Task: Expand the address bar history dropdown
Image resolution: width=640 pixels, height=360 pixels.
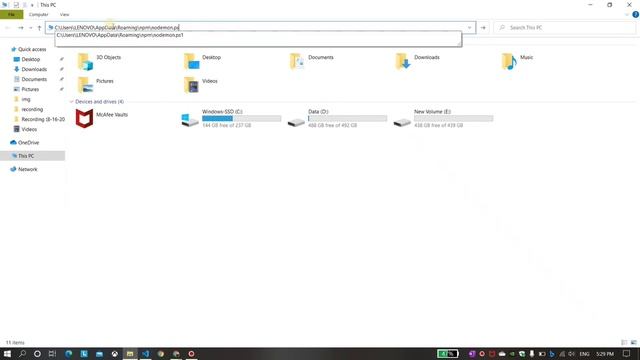Action: 469,28
